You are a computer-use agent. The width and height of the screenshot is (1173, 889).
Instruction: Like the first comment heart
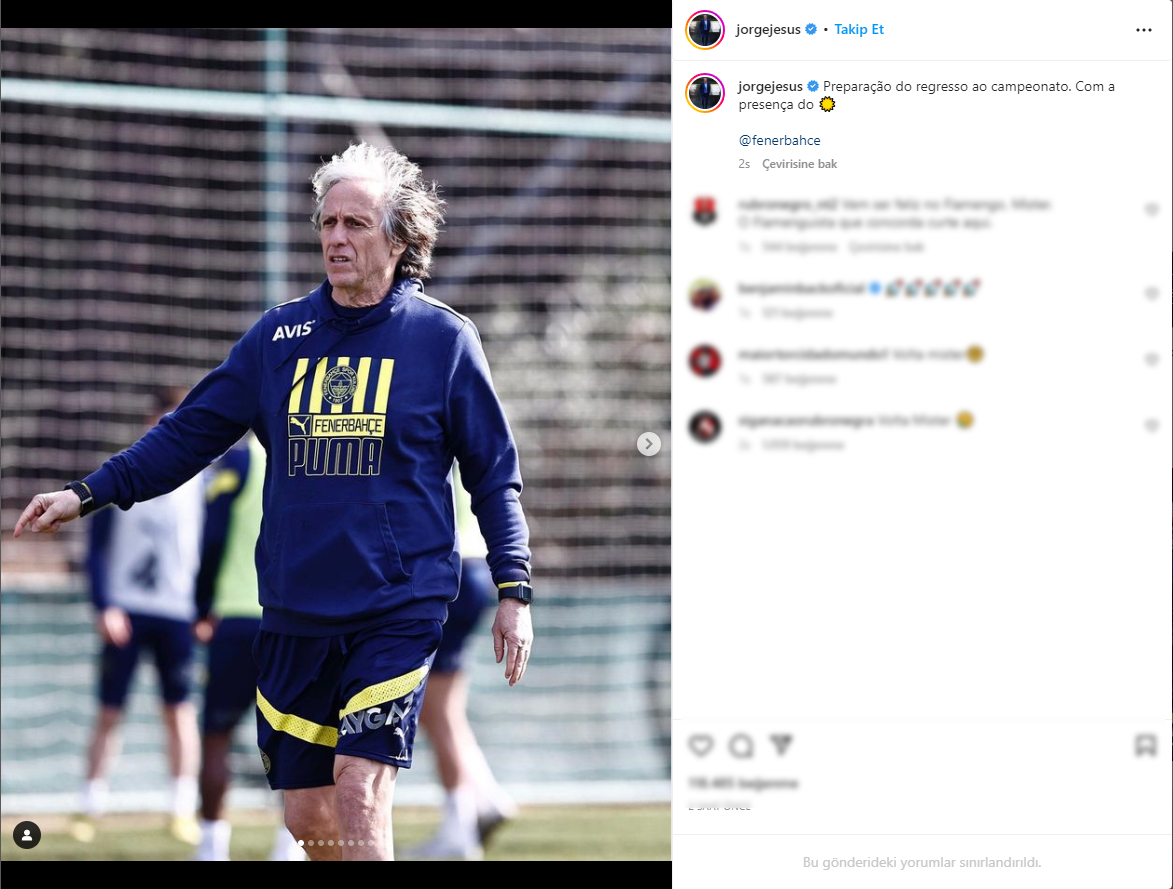[x=1151, y=210]
